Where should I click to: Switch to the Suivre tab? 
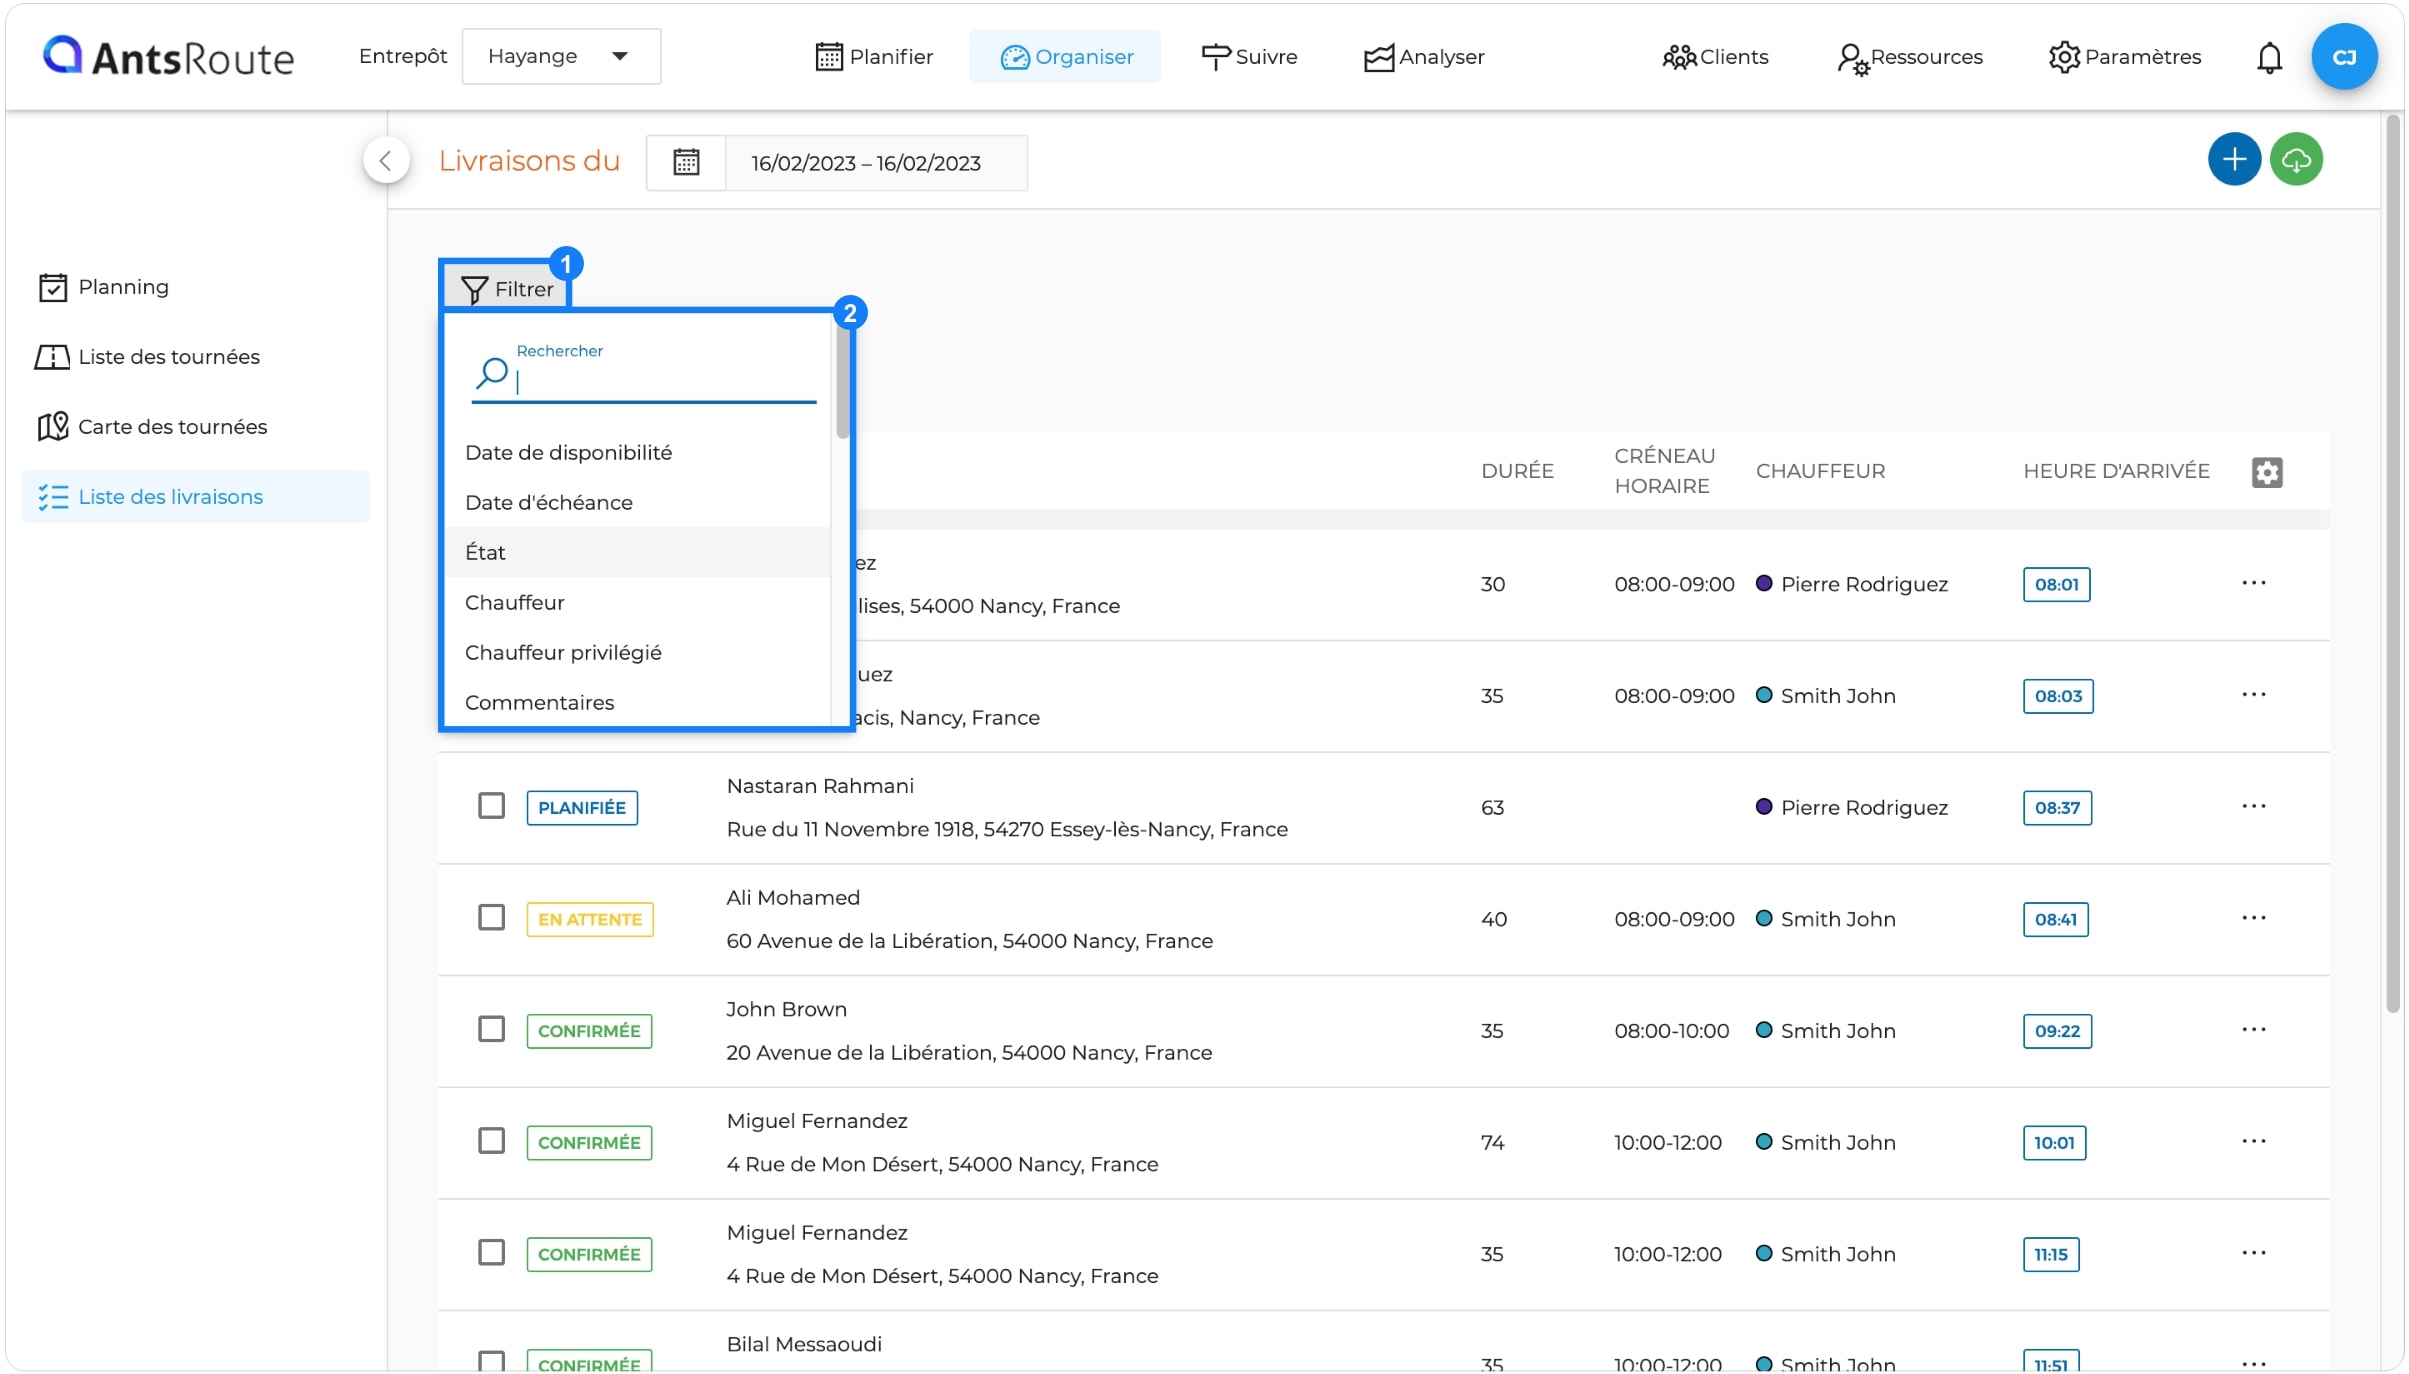pyautogui.click(x=1249, y=57)
